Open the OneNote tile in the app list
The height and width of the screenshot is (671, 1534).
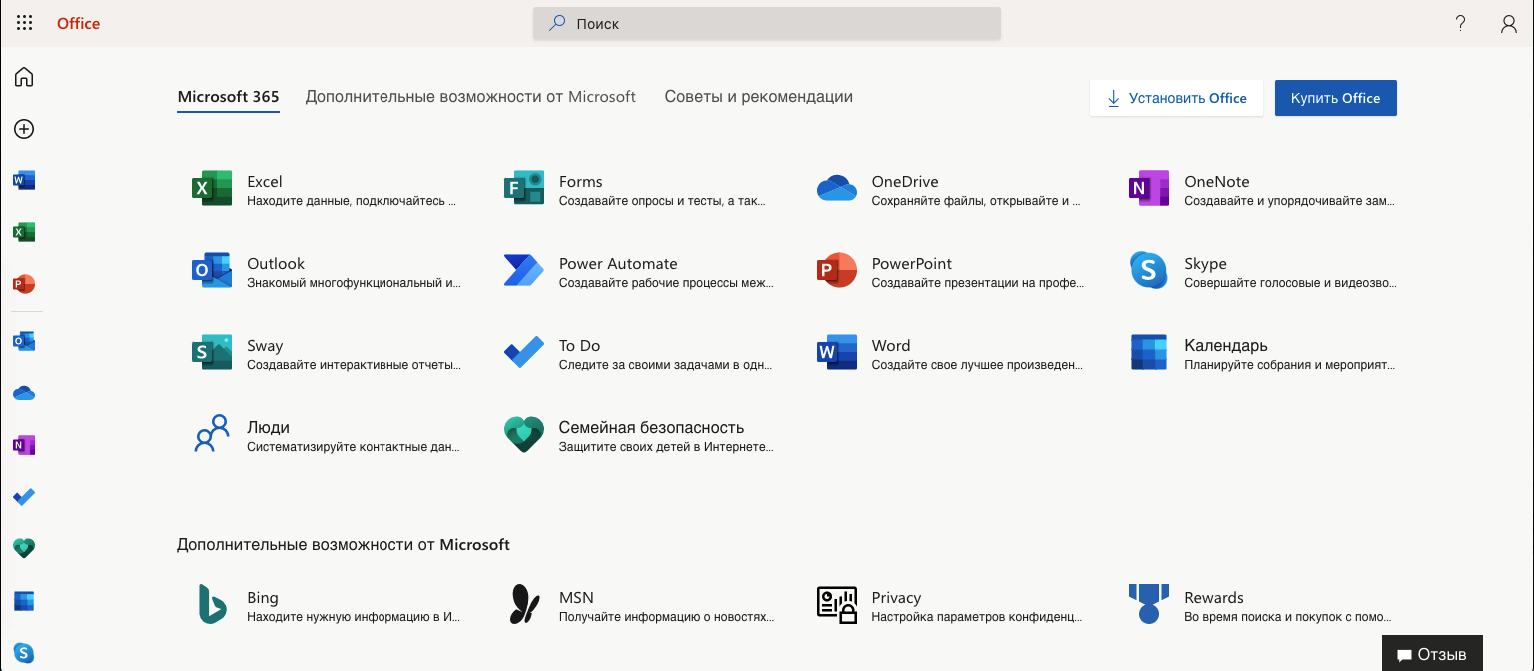point(1262,189)
